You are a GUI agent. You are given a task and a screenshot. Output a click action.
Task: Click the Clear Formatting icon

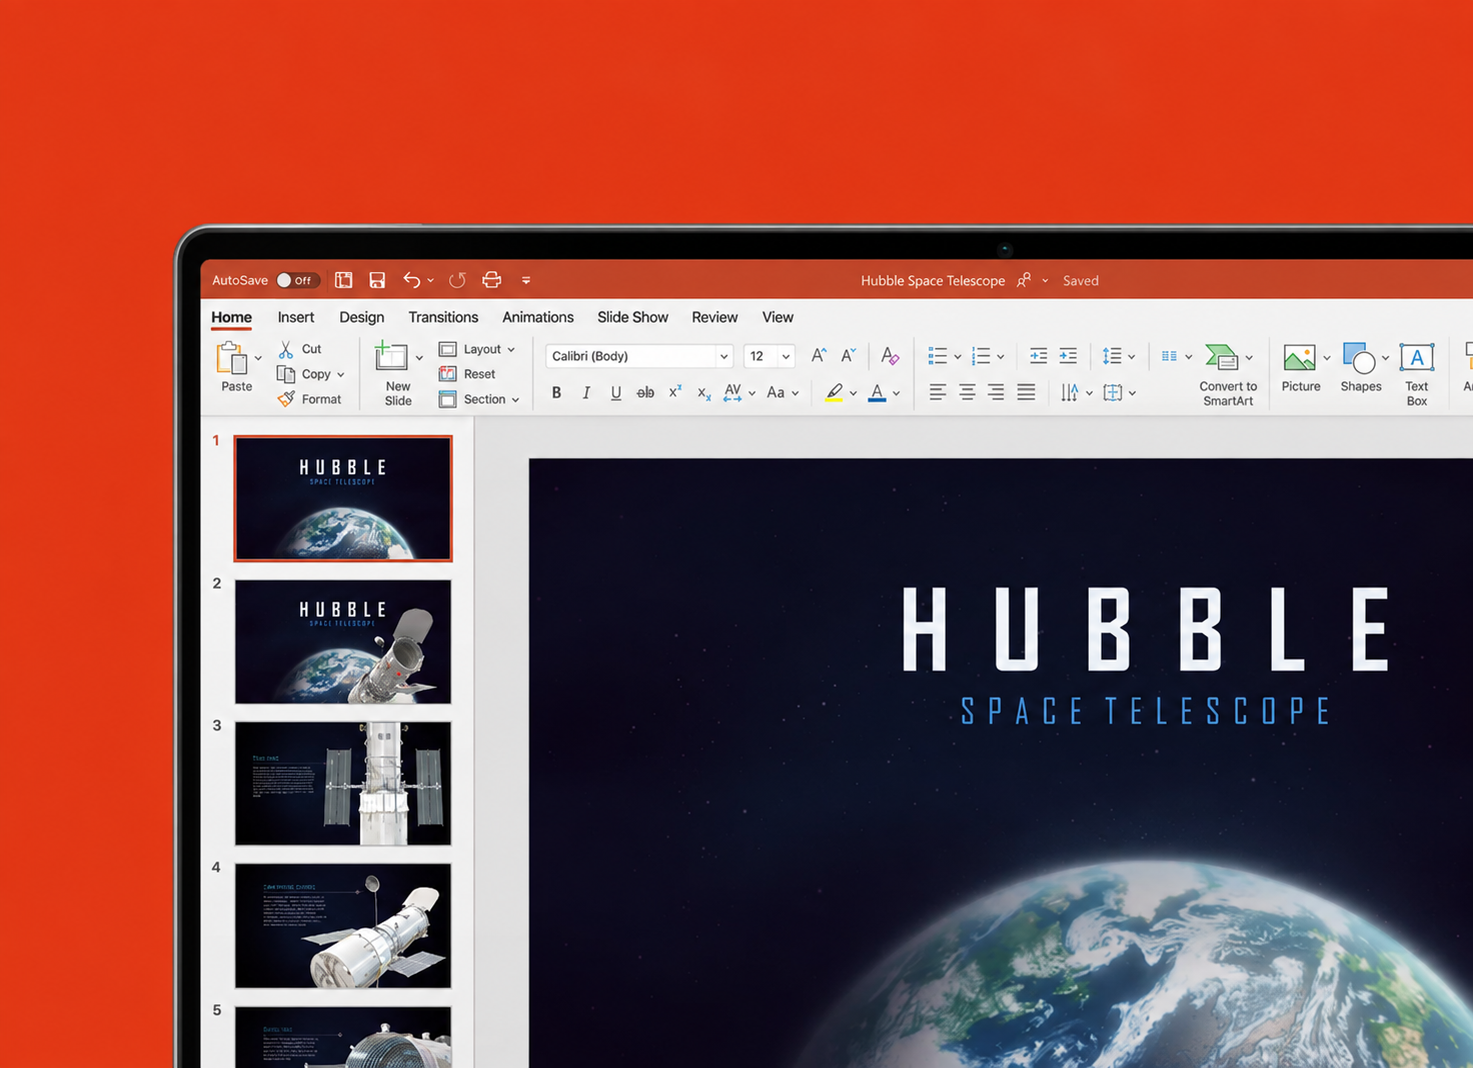coord(890,355)
